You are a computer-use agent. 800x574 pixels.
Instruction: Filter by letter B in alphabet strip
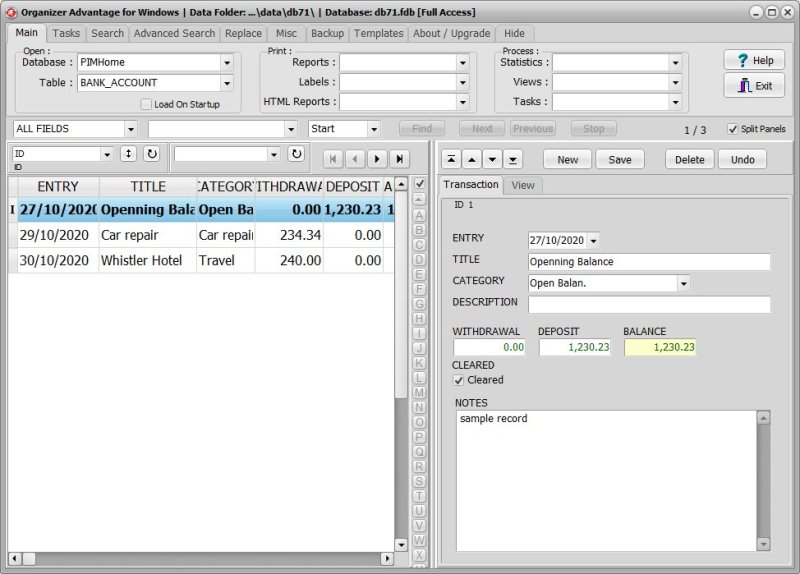pyautogui.click(x=419, y=230)
